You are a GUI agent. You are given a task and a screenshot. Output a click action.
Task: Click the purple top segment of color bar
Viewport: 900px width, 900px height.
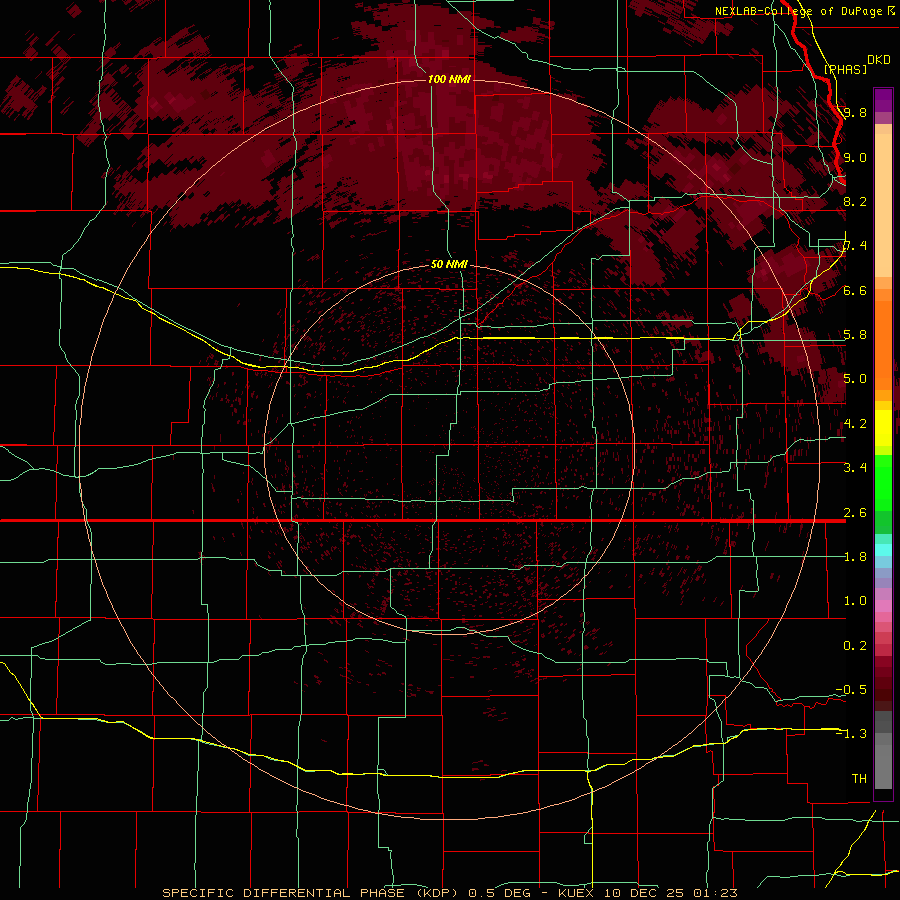coord(883,100)
